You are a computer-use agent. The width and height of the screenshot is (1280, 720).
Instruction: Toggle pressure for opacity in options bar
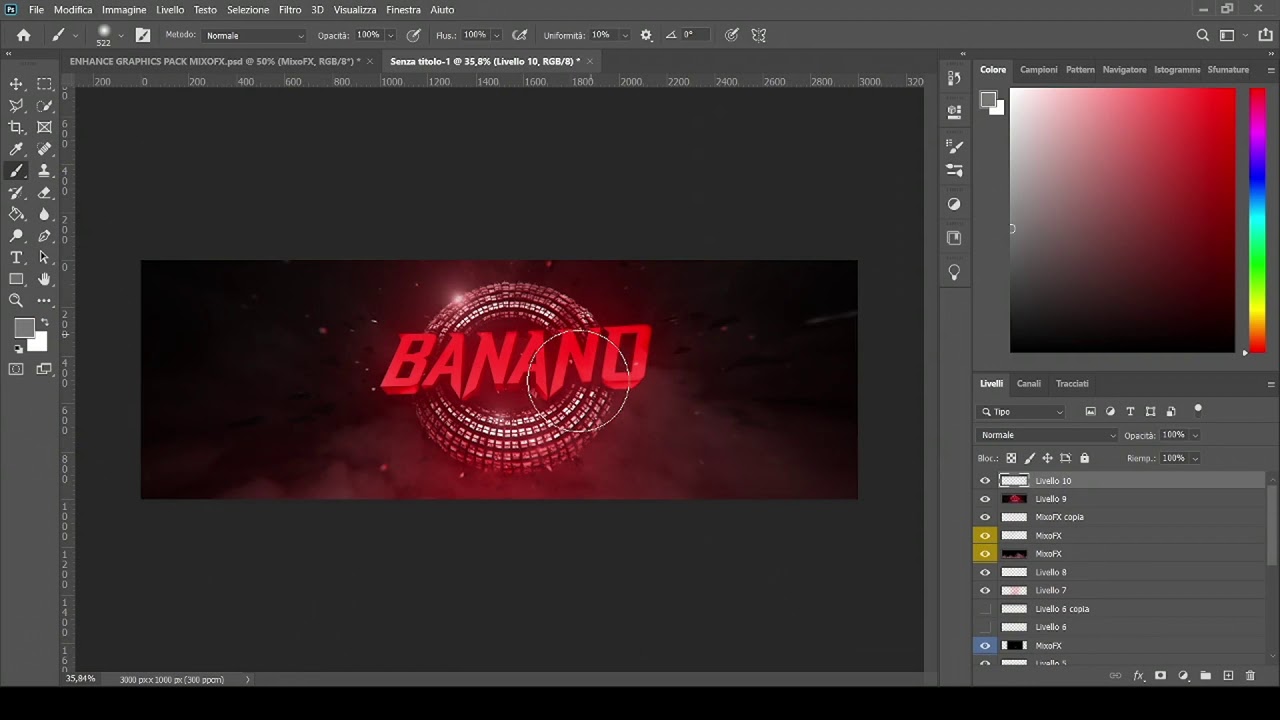click(413, 35)
